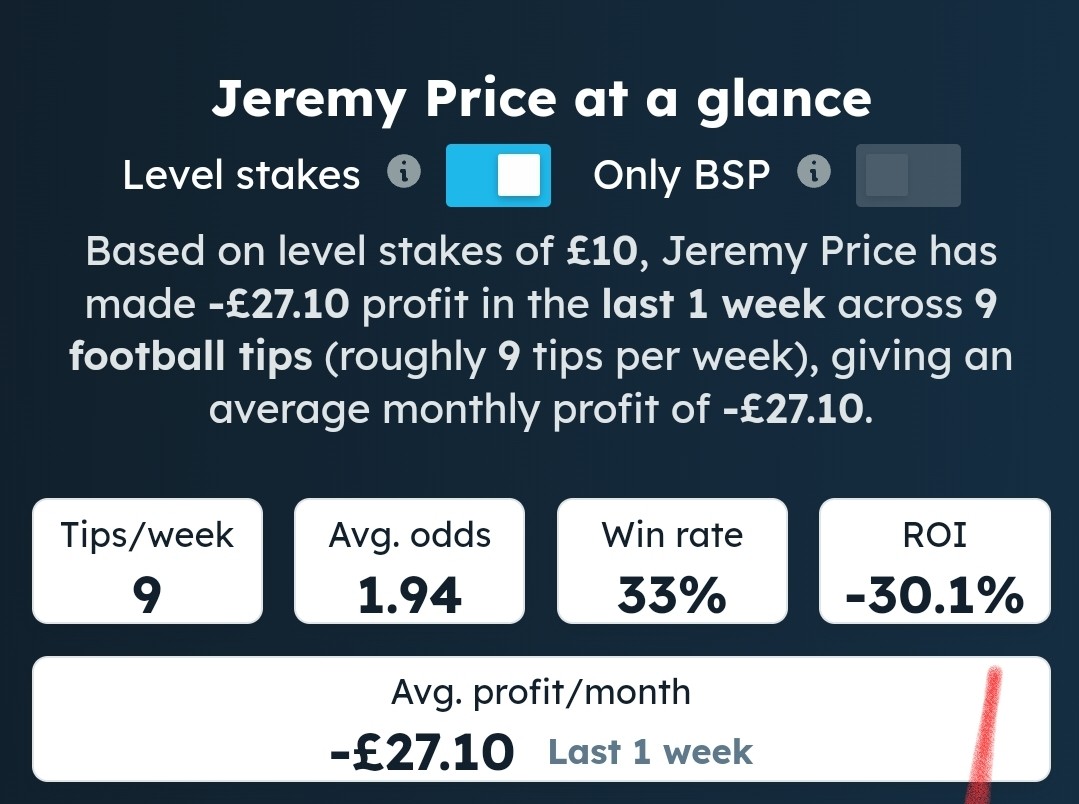This screenshot has height=804, width=1079.
Task: Enable the Only BSP toggle
Action: pyautogui.click(x=908, y=175)
